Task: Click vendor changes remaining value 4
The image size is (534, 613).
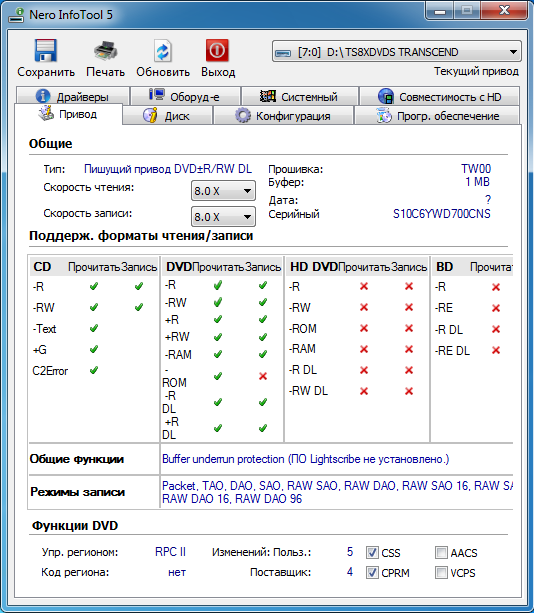Action: pos(349,572)
